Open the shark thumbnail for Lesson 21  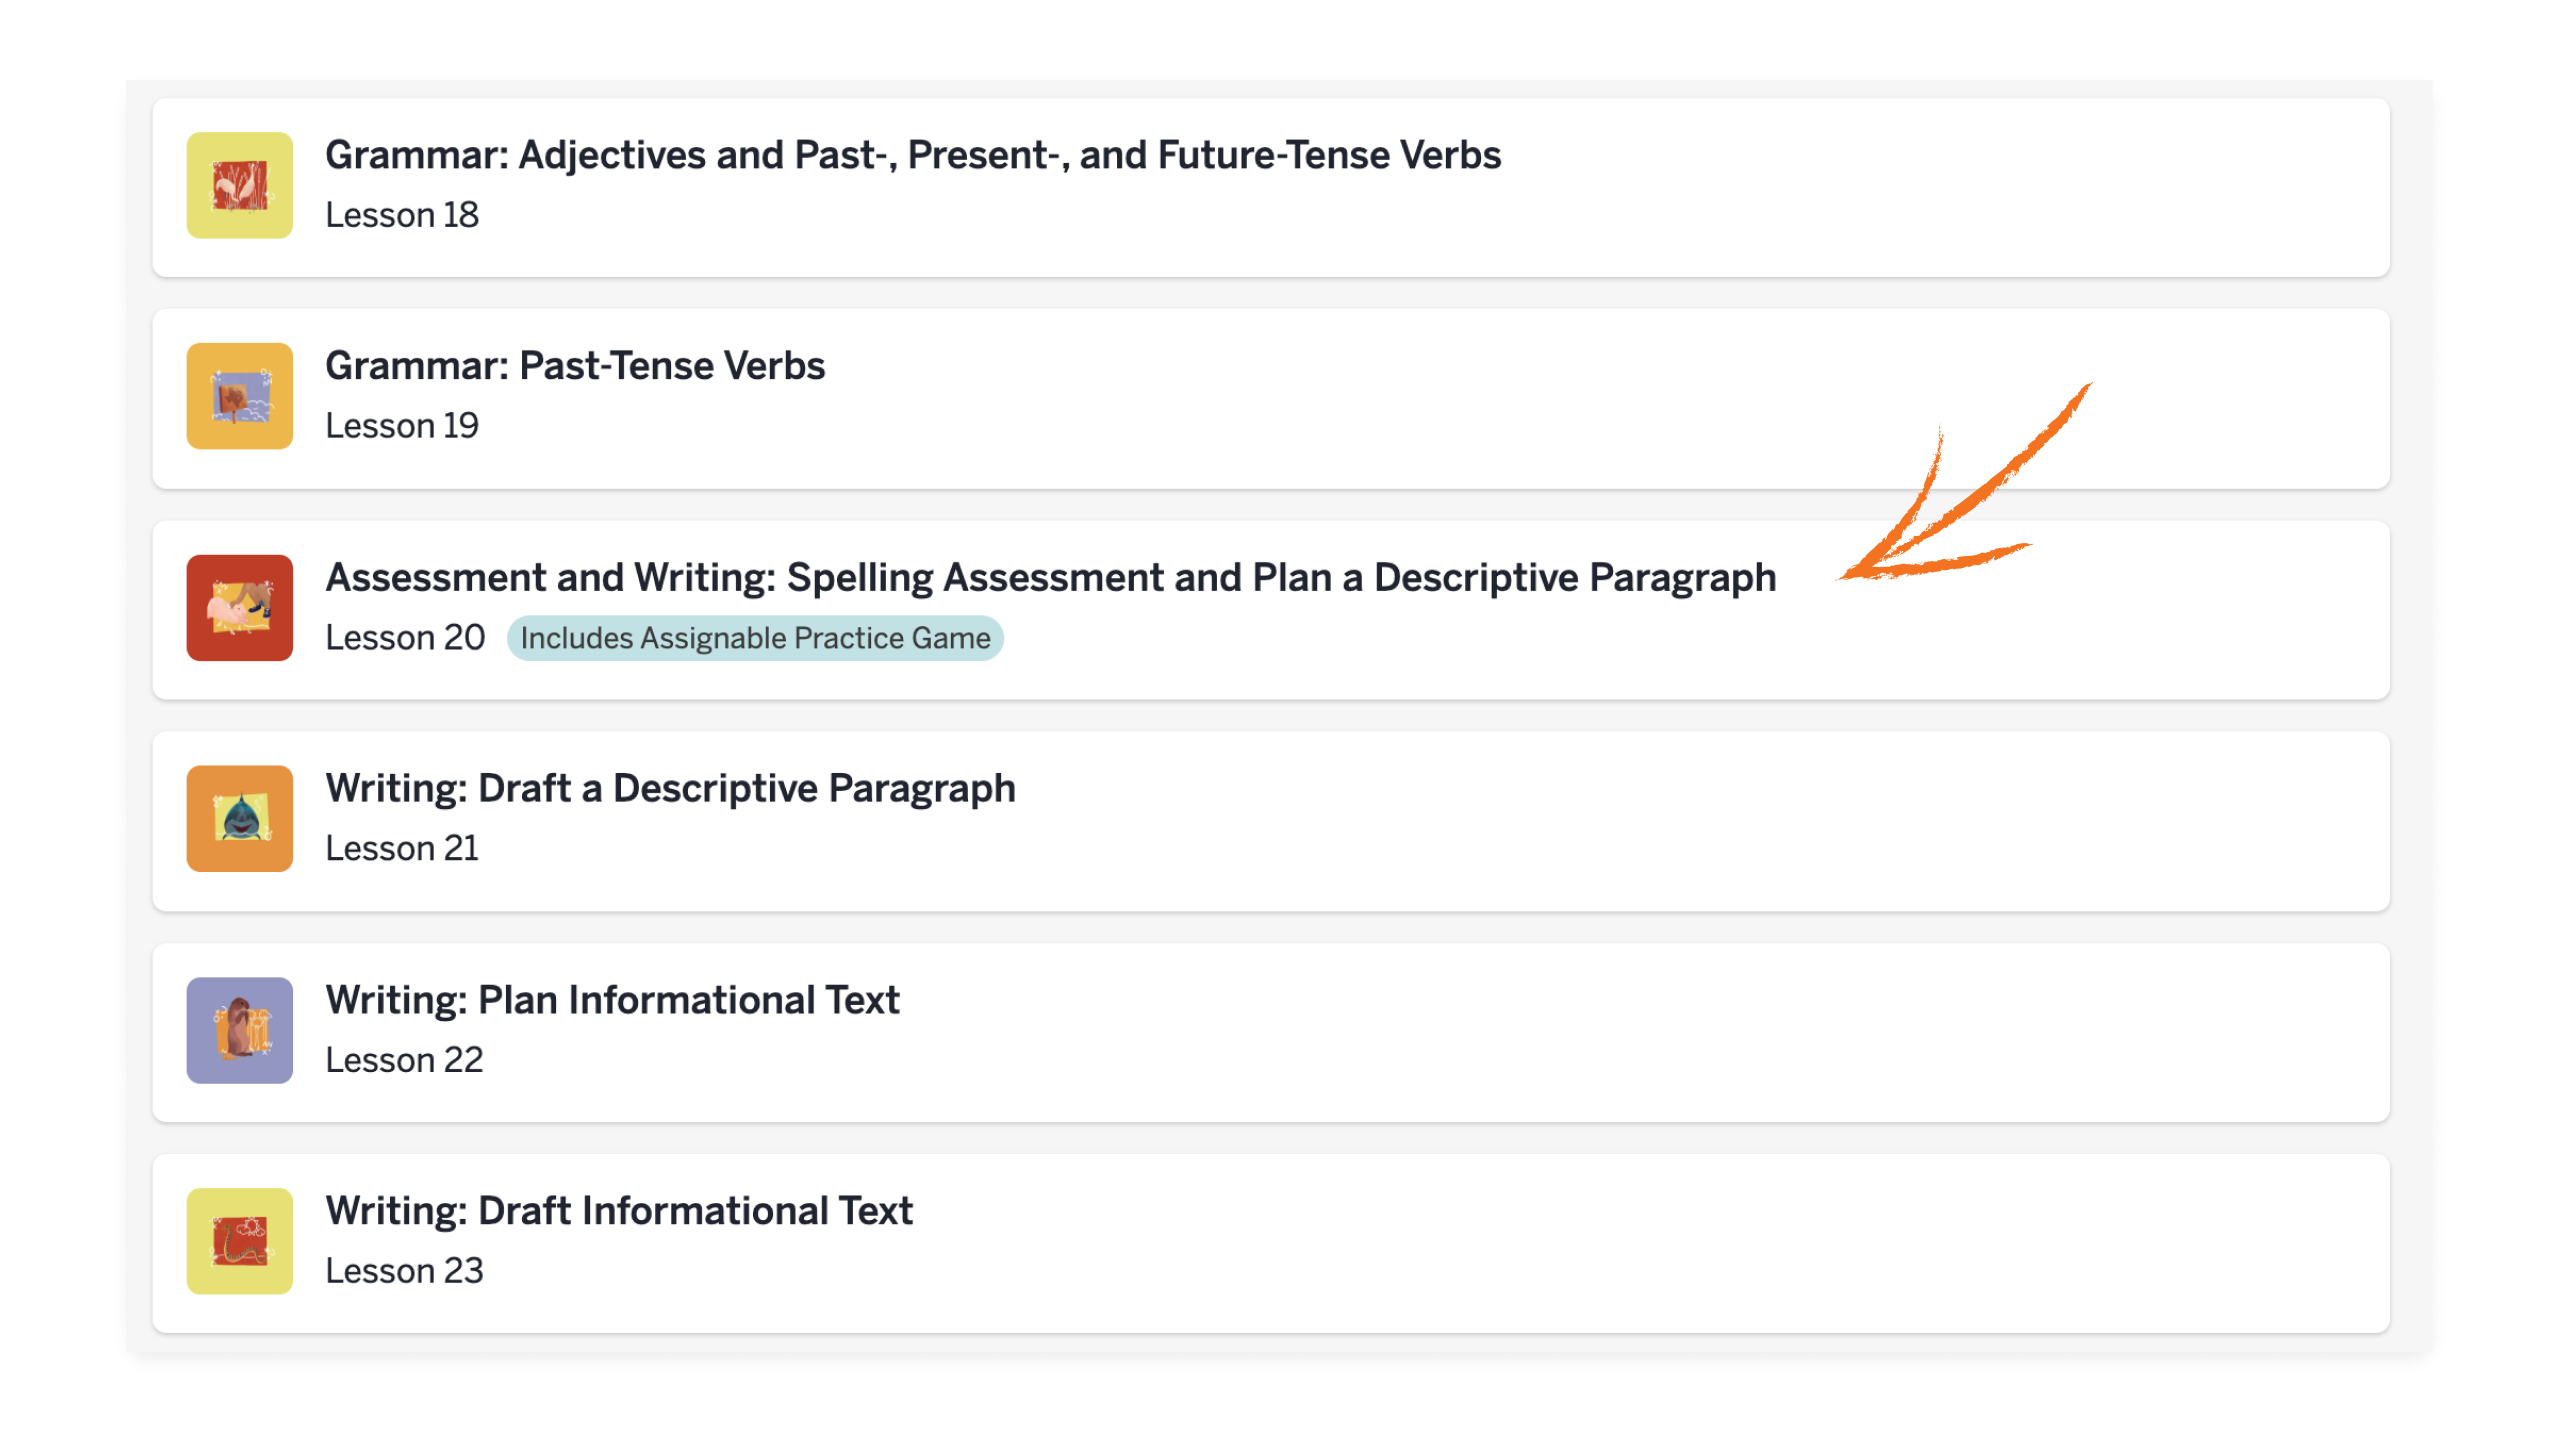(x=238, y=820)
